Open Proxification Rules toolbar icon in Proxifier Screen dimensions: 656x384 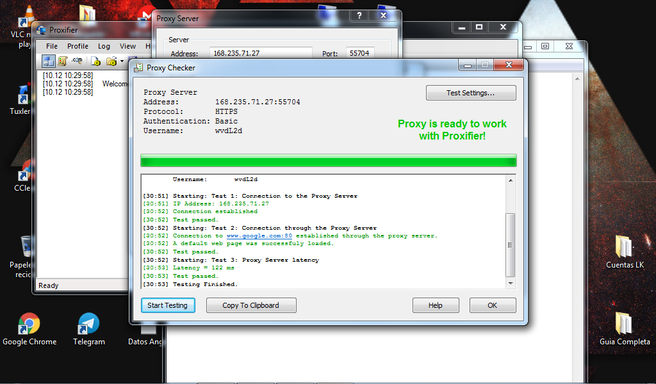(x=63, y=61)
